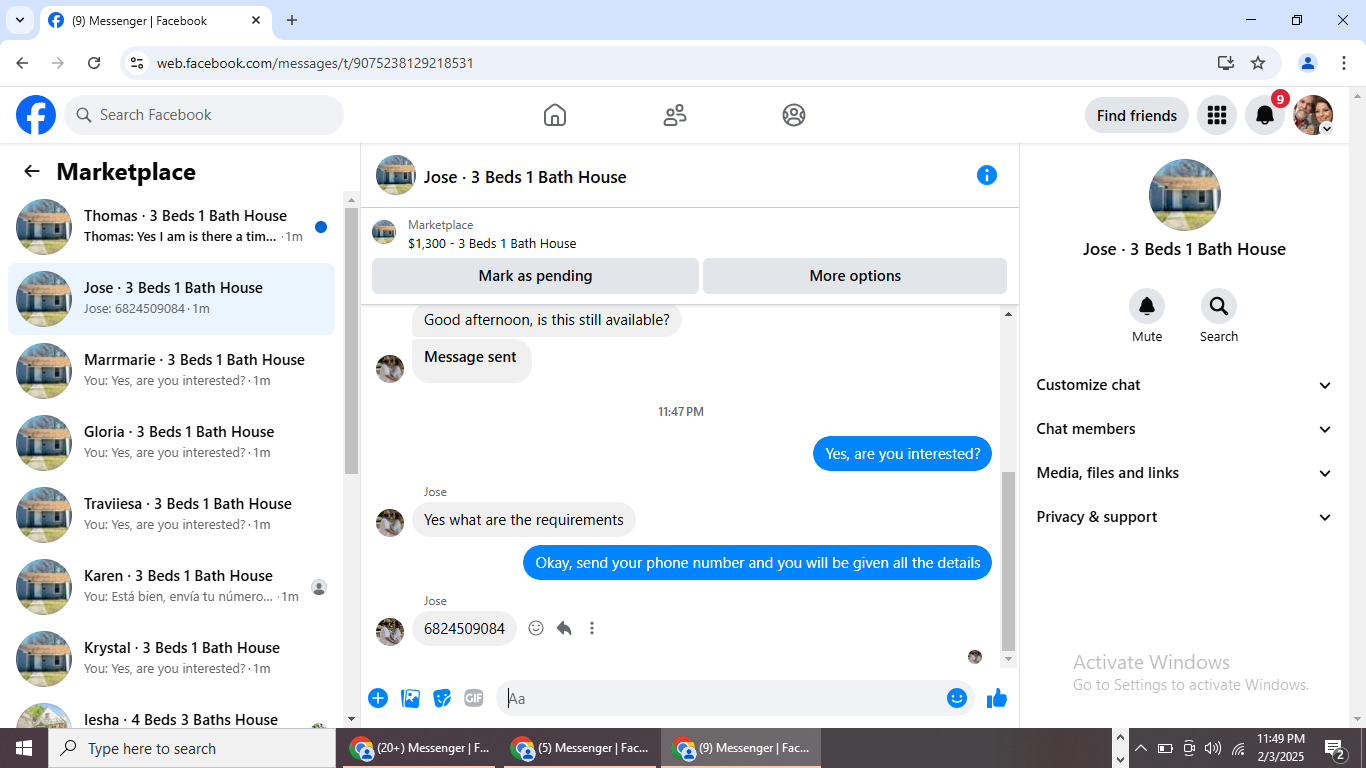Image resolution: width=1366 pixels, height=768 pixels.
Task: Open Karen 3 Beds 1 Bath House chat
Action: (x=172, y=587)
